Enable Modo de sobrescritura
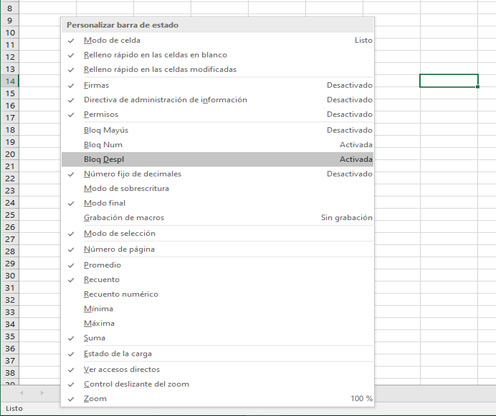Viewport: 496px width, 416px height. (218, 189)
